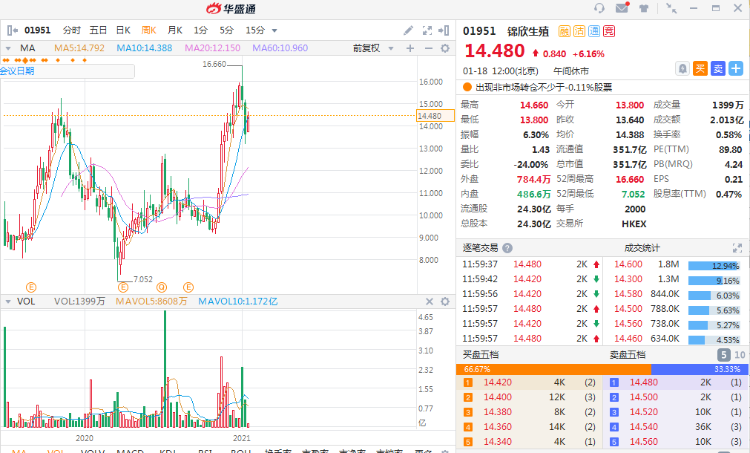Open help icon next to 逐笔交易
Viewport: 750px width, 453px height.
tap(507, 248)
